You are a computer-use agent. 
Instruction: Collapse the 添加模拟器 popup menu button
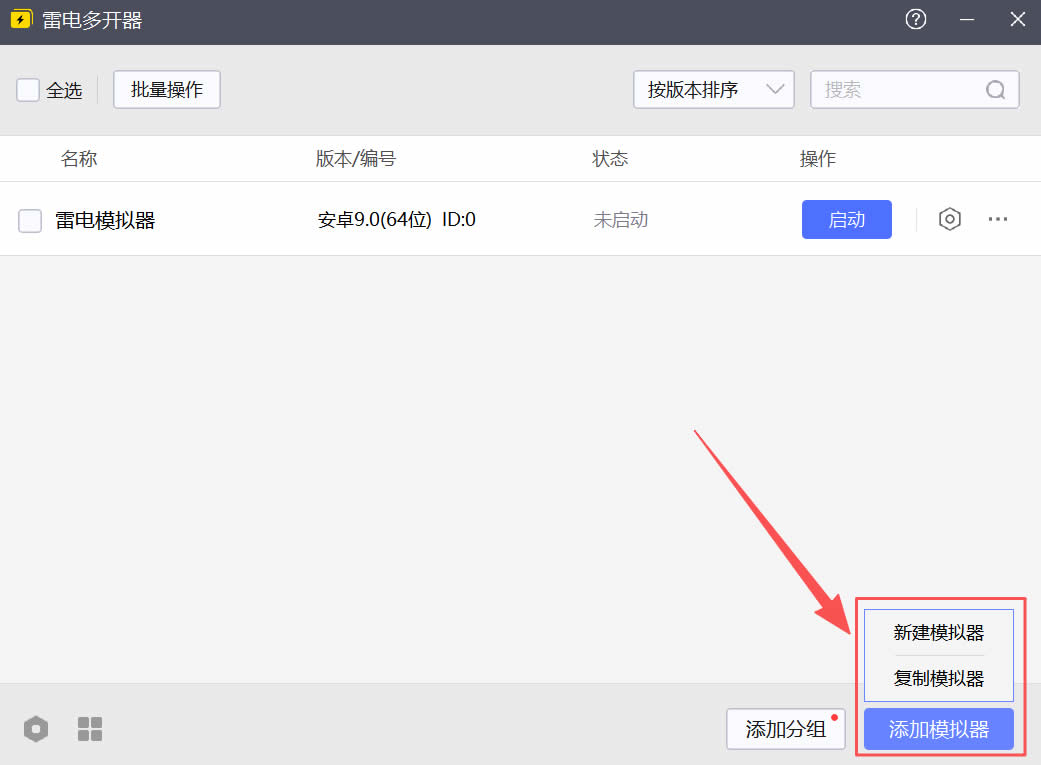pyautogui.click(x=938, y=729)
